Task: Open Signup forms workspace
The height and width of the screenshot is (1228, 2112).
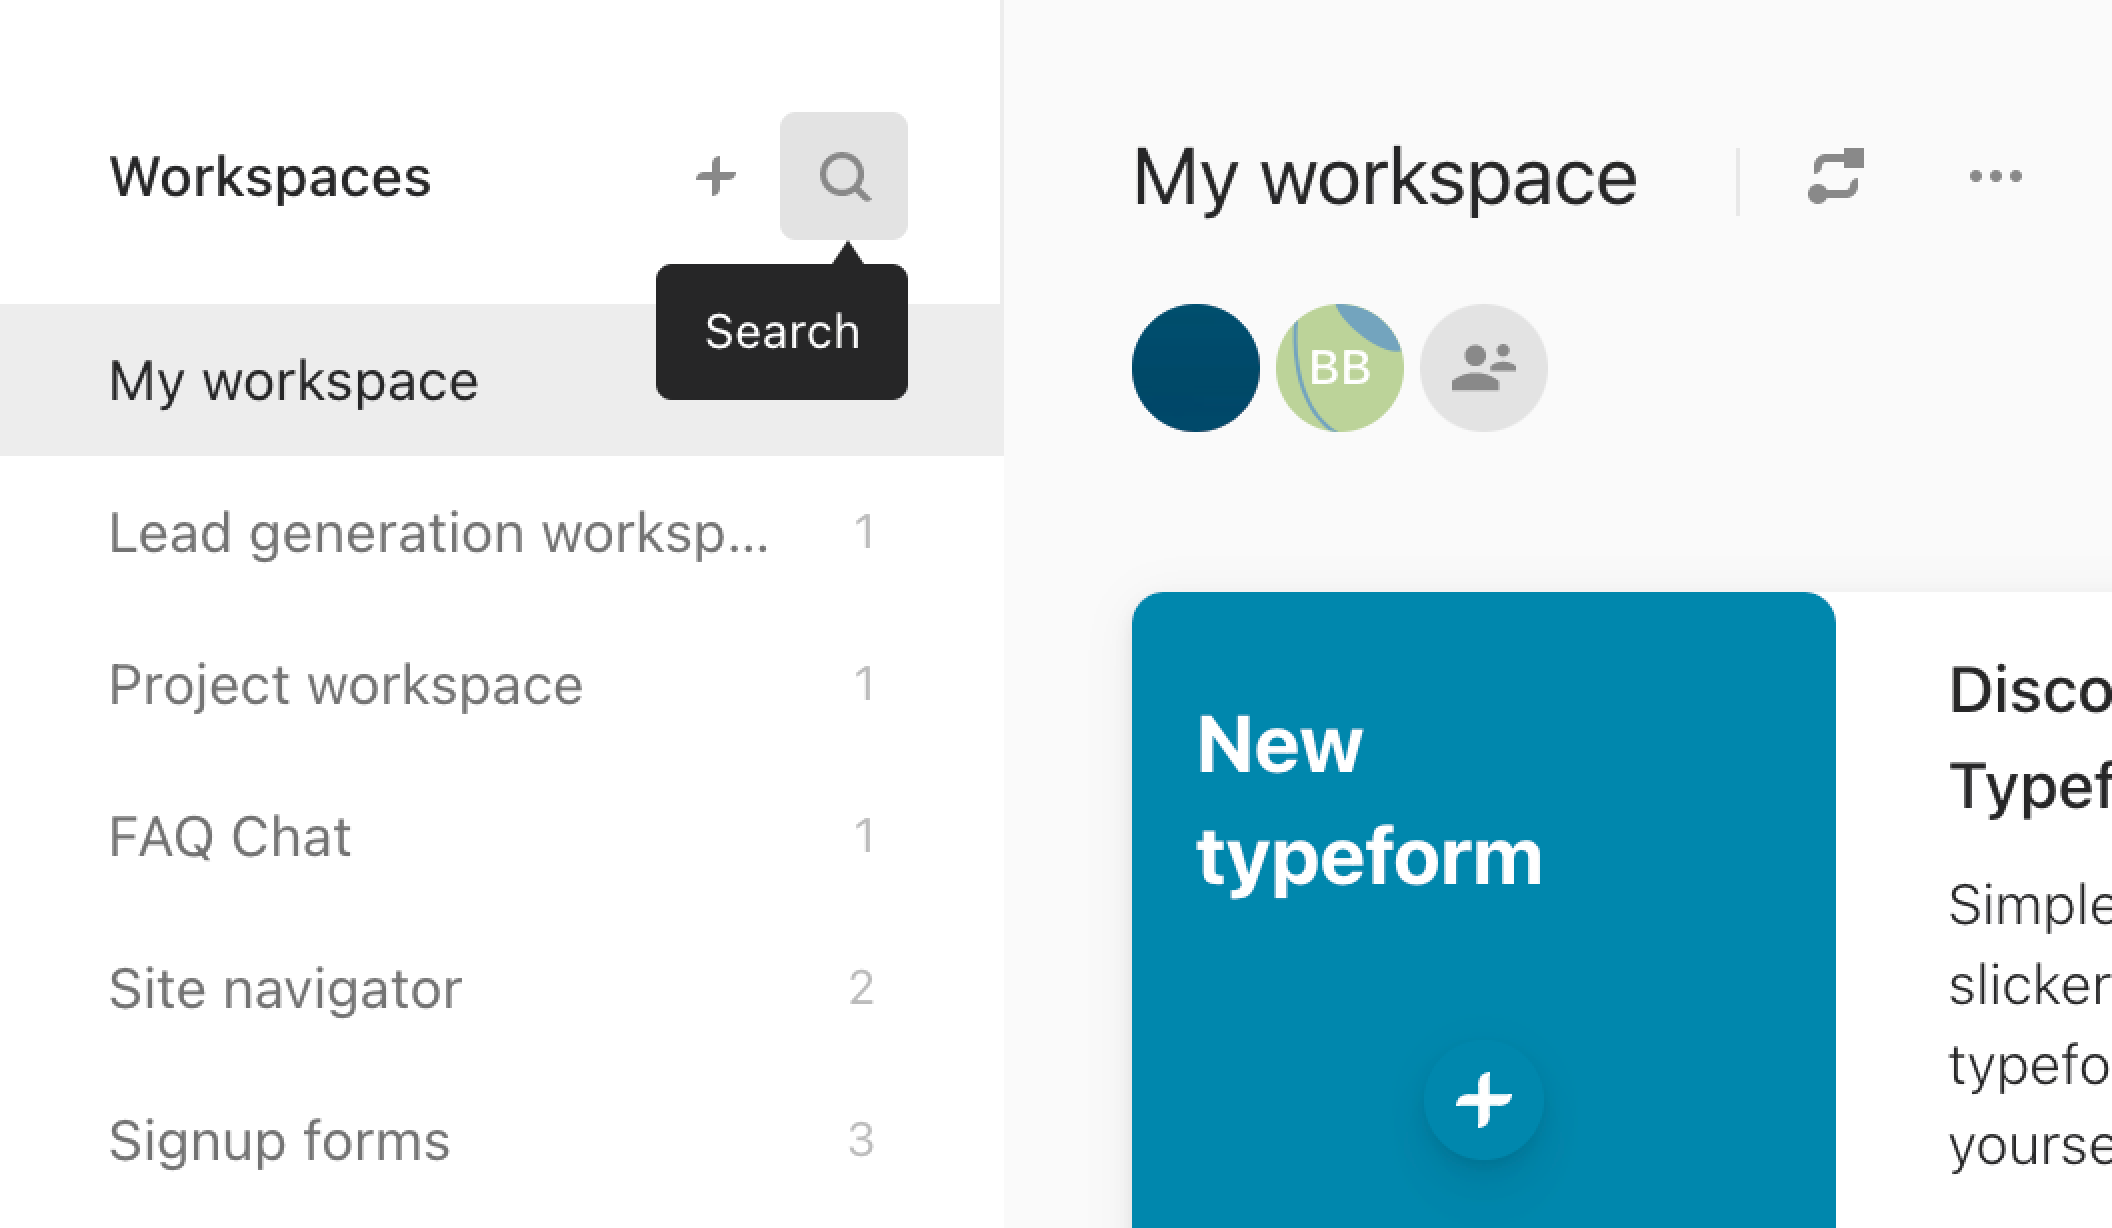Action: (x=502, y=1140)
